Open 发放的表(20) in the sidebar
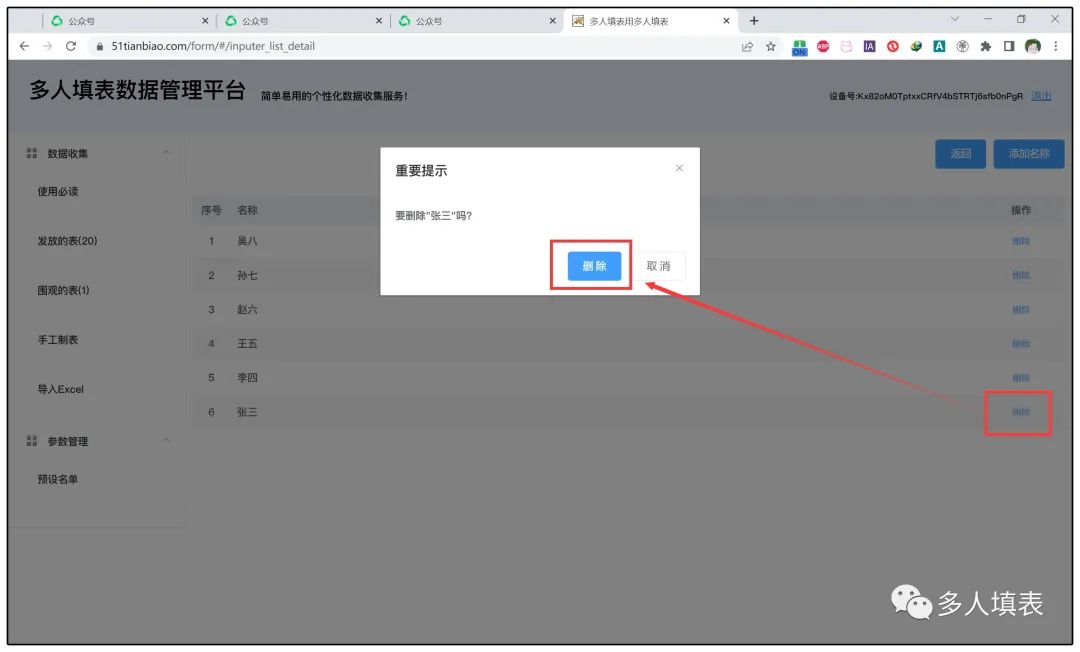 (68, 241)
